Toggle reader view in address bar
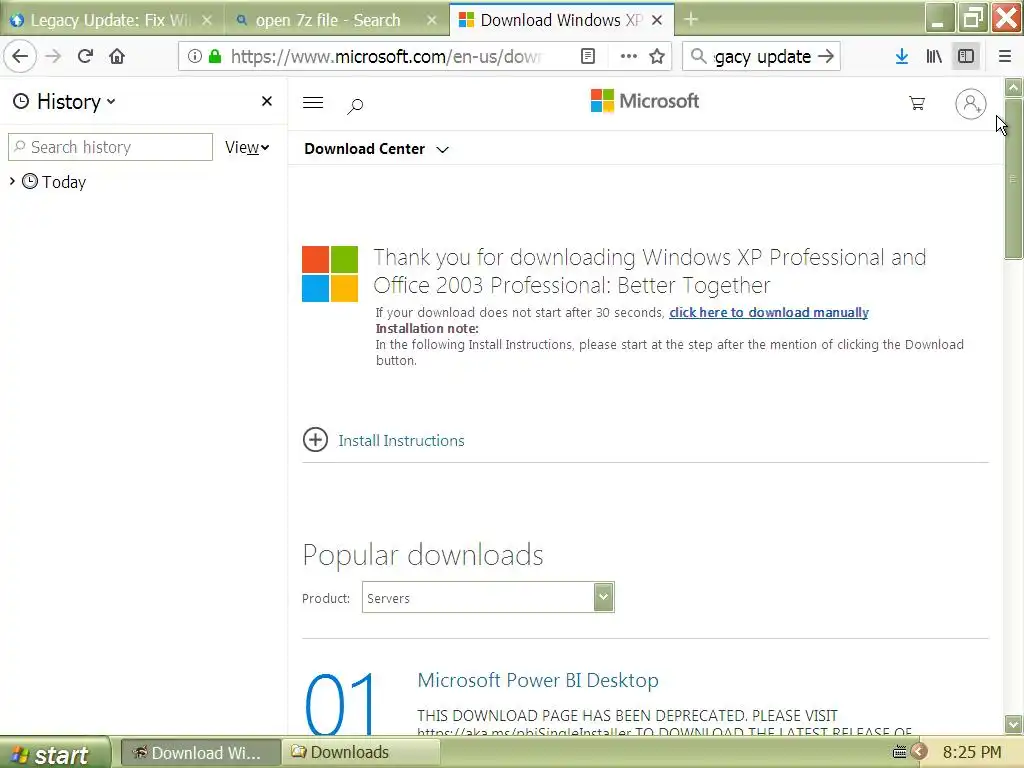The height and width of the screenshot is (768, 1024). [x=588, y=56]
